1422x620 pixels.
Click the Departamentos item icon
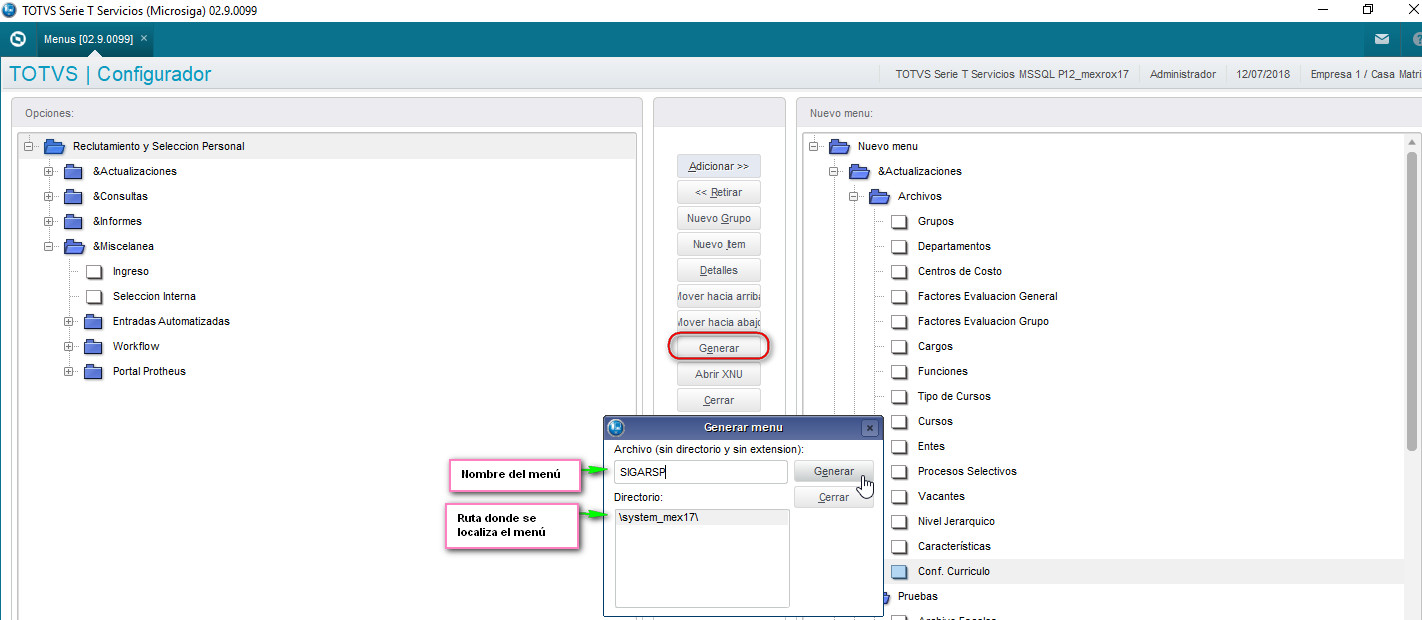[x=899, y=246]
